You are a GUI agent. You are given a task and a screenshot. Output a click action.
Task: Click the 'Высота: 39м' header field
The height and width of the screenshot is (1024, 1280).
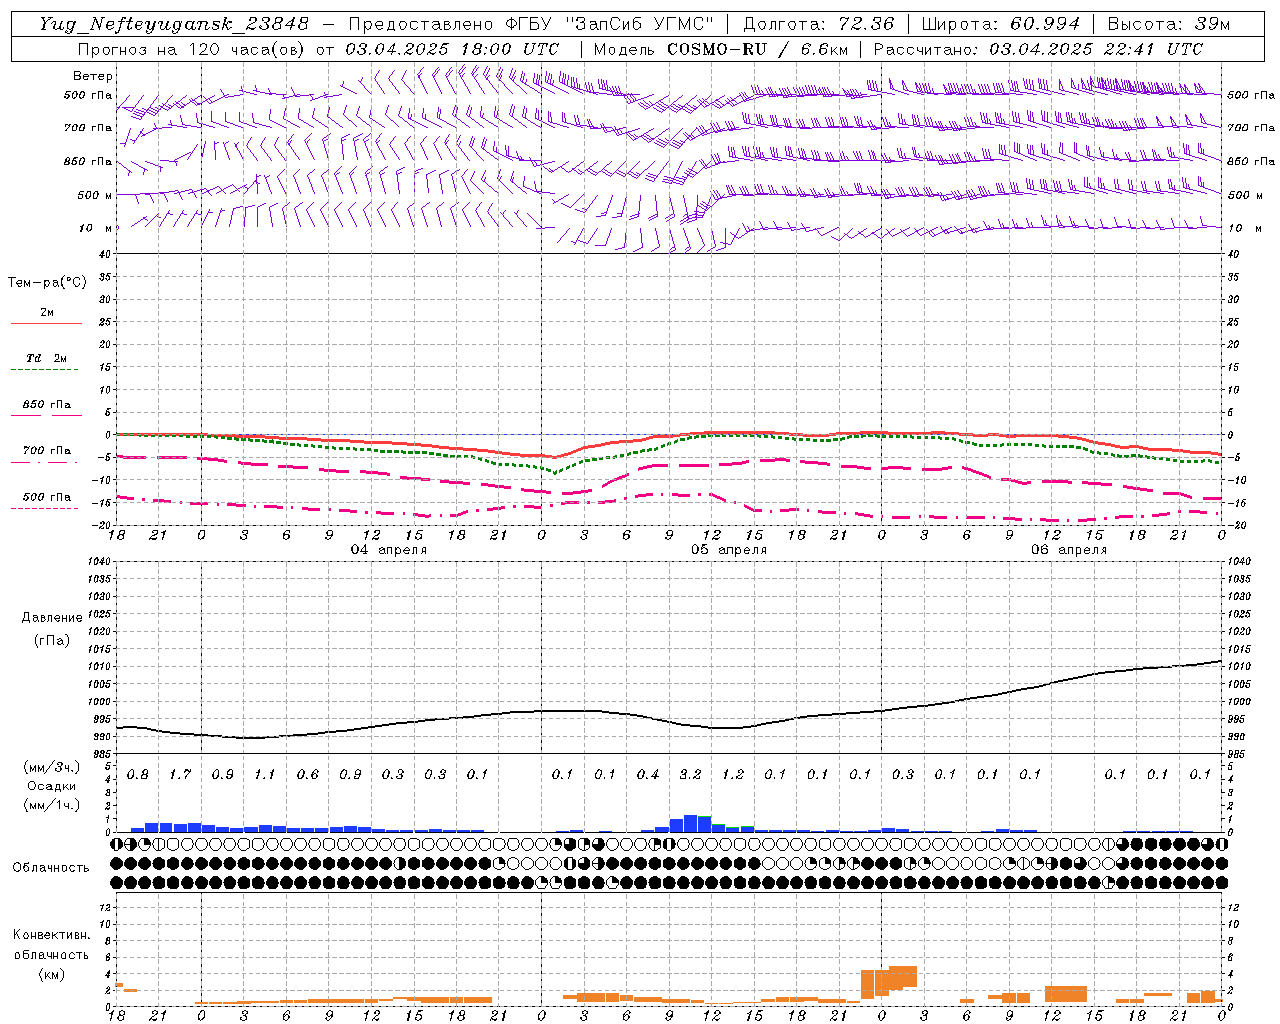[1168, 24]
